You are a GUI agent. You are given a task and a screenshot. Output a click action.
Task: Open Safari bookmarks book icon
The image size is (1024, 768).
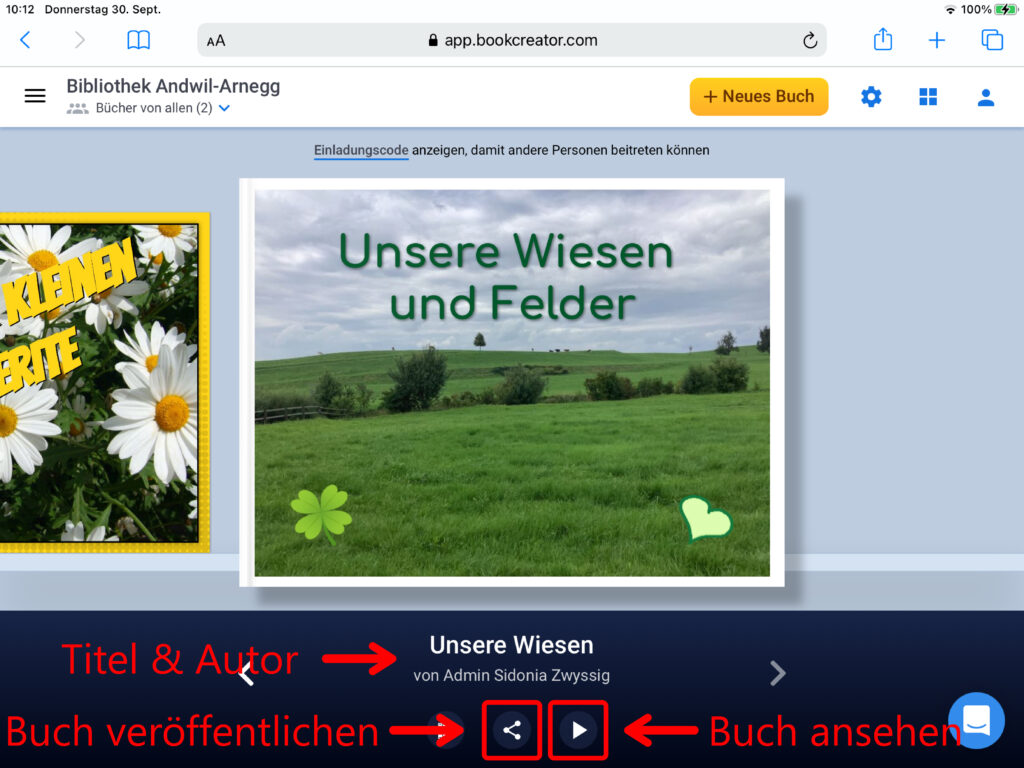(x=138, y=40)
